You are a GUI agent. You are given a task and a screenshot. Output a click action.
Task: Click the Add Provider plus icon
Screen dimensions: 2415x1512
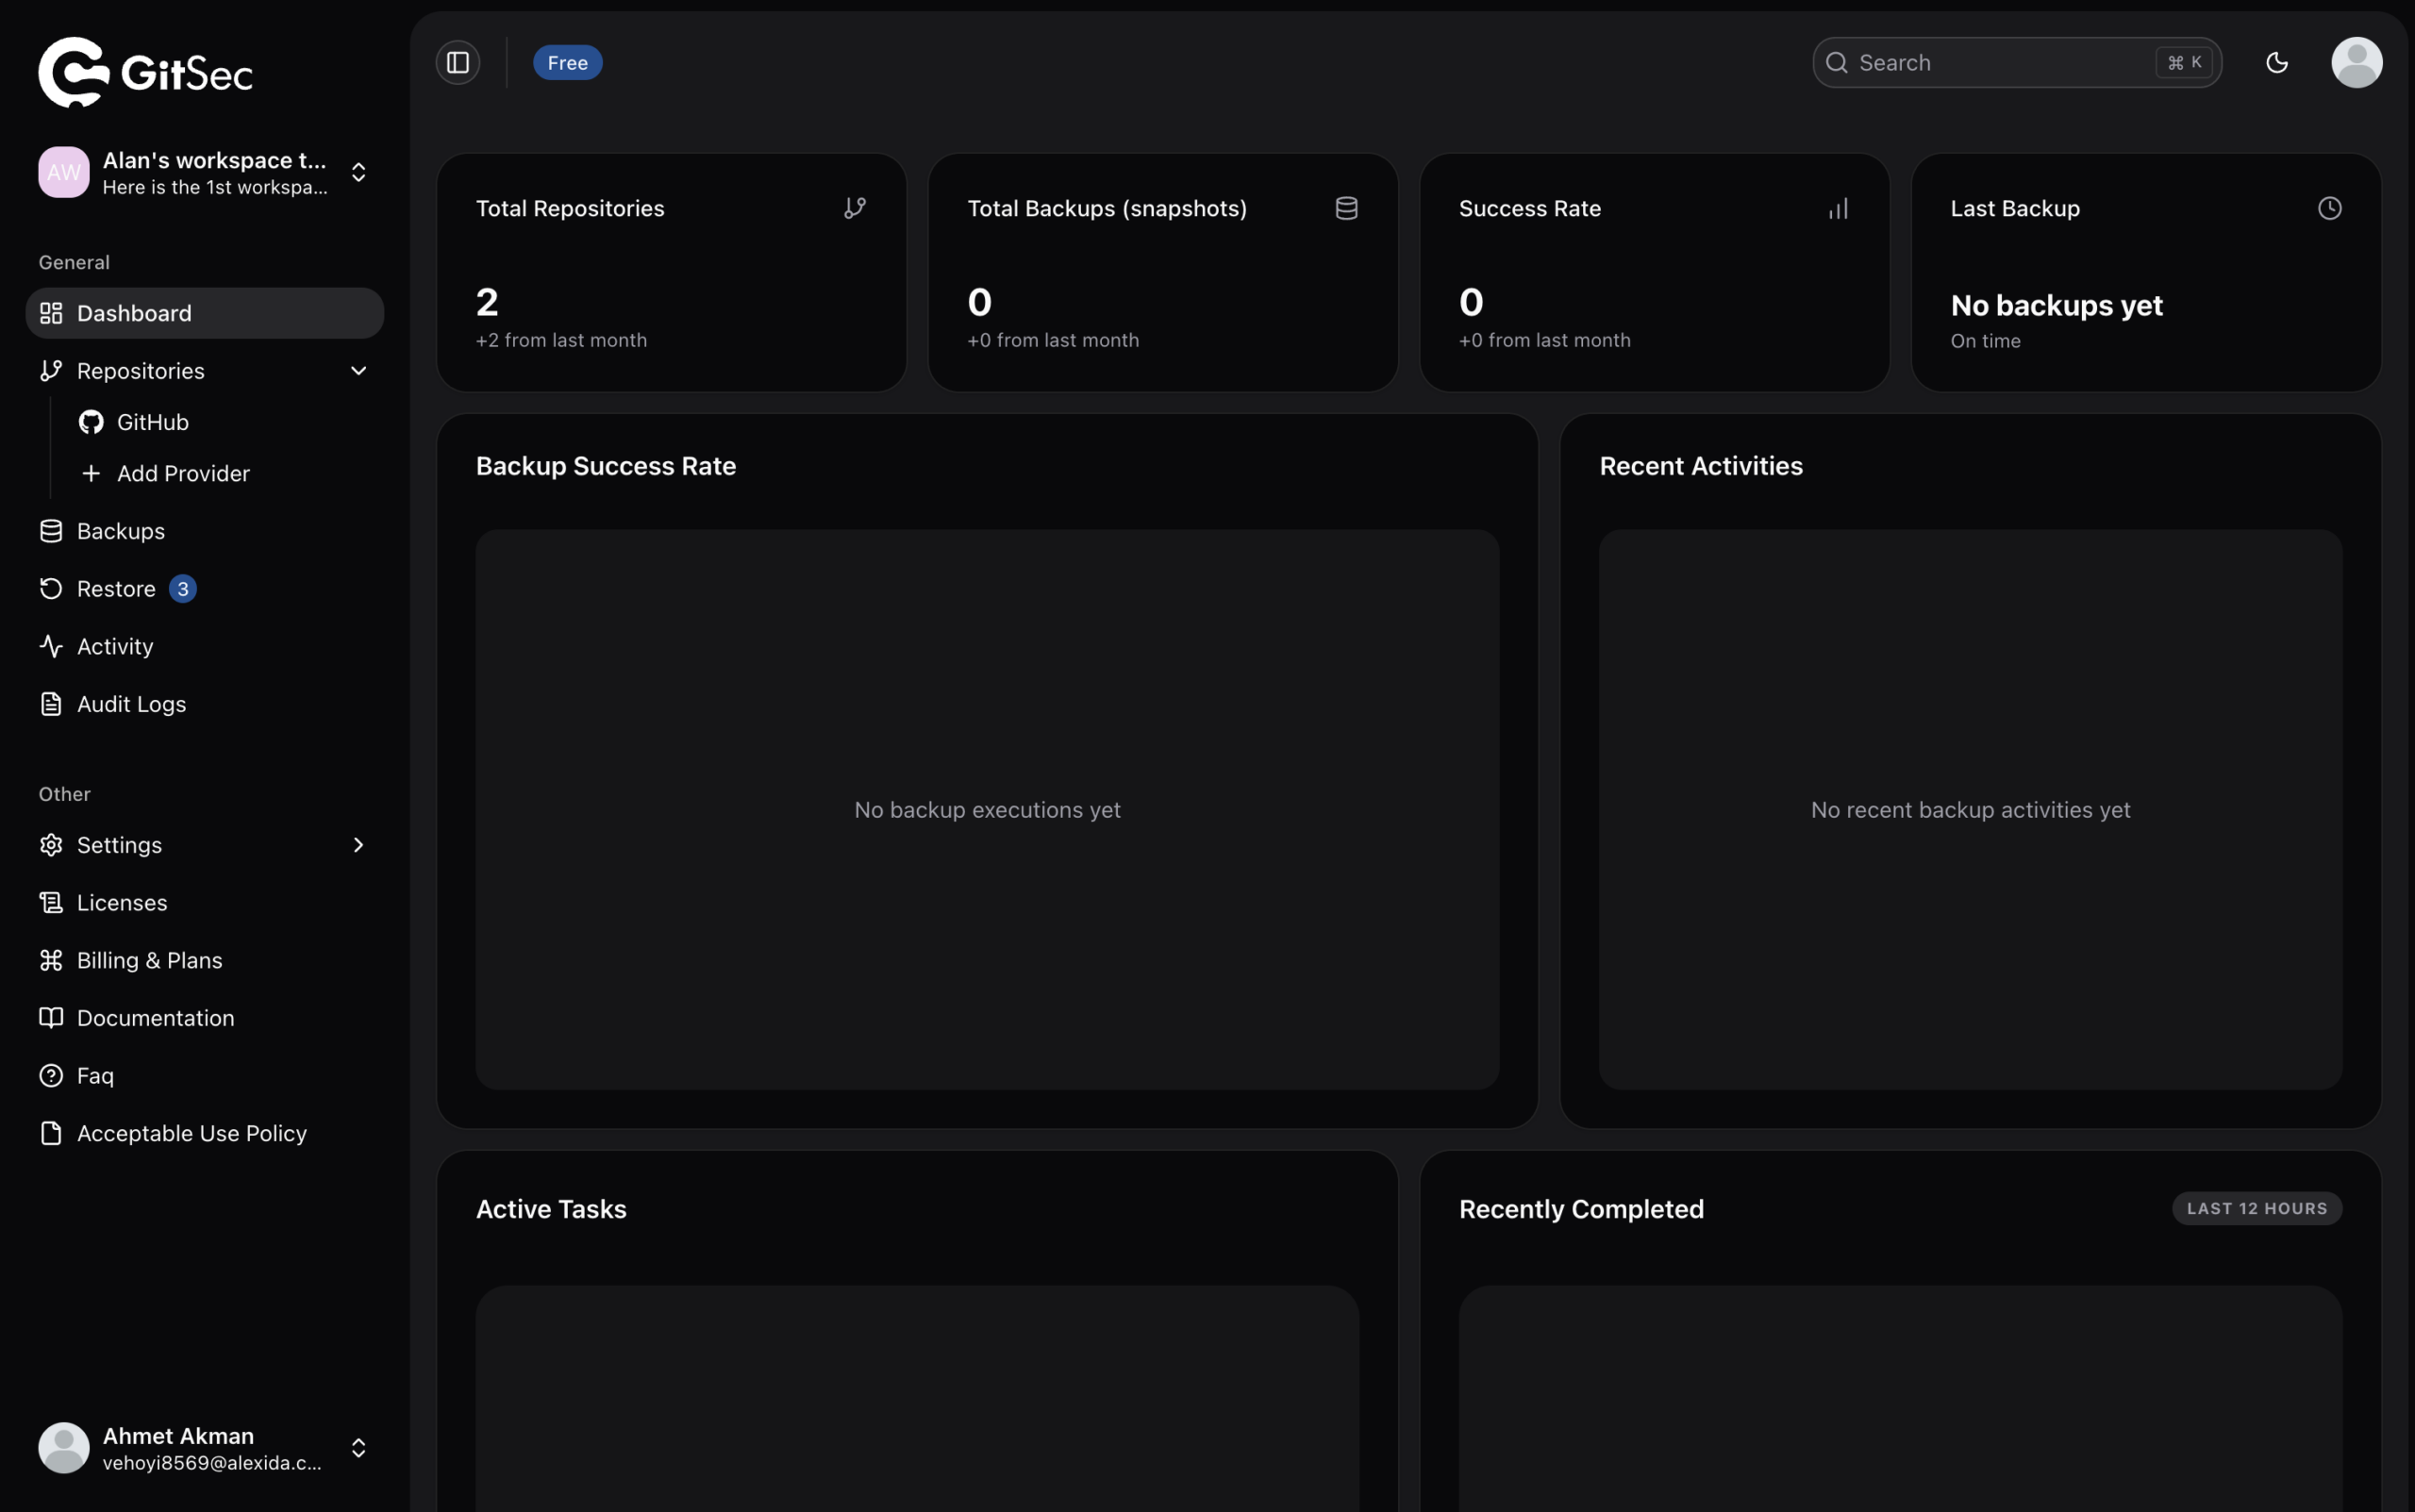91,473
